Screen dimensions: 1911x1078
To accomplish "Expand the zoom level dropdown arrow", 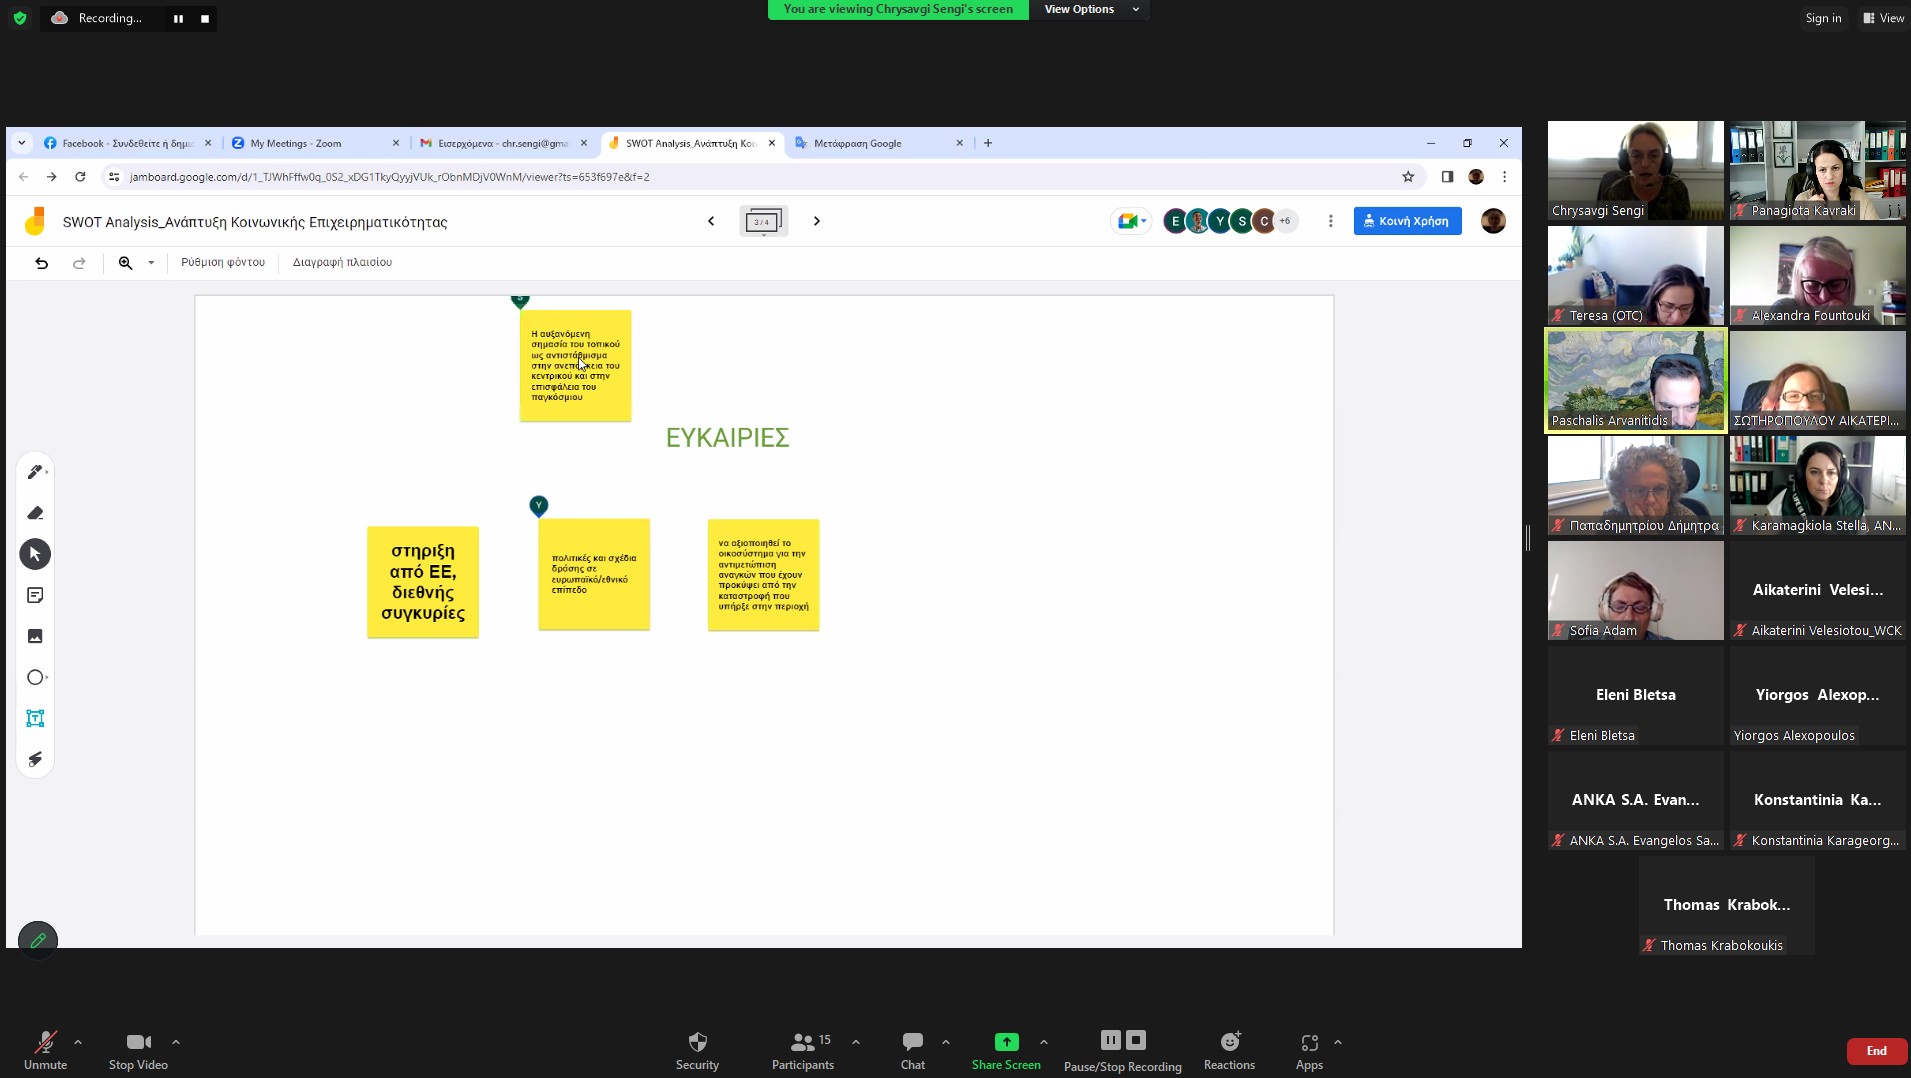I will point(151,263).
